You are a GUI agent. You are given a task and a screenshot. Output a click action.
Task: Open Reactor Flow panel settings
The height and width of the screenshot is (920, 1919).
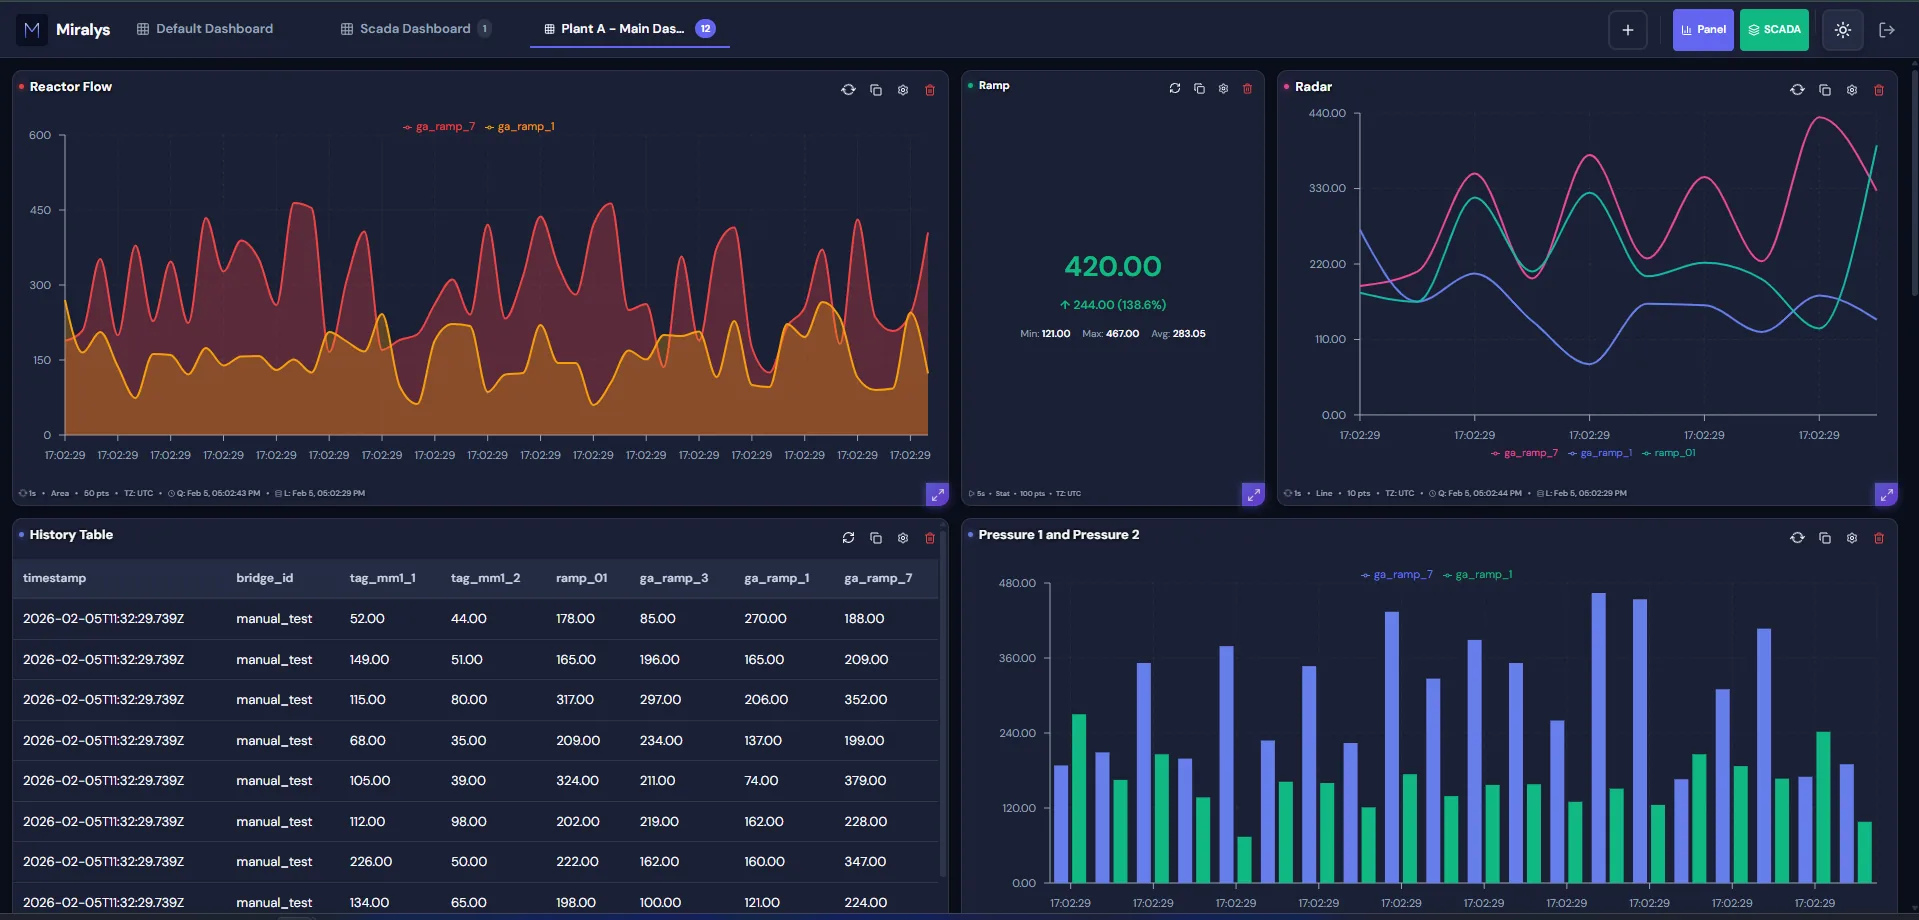(903, 90)
